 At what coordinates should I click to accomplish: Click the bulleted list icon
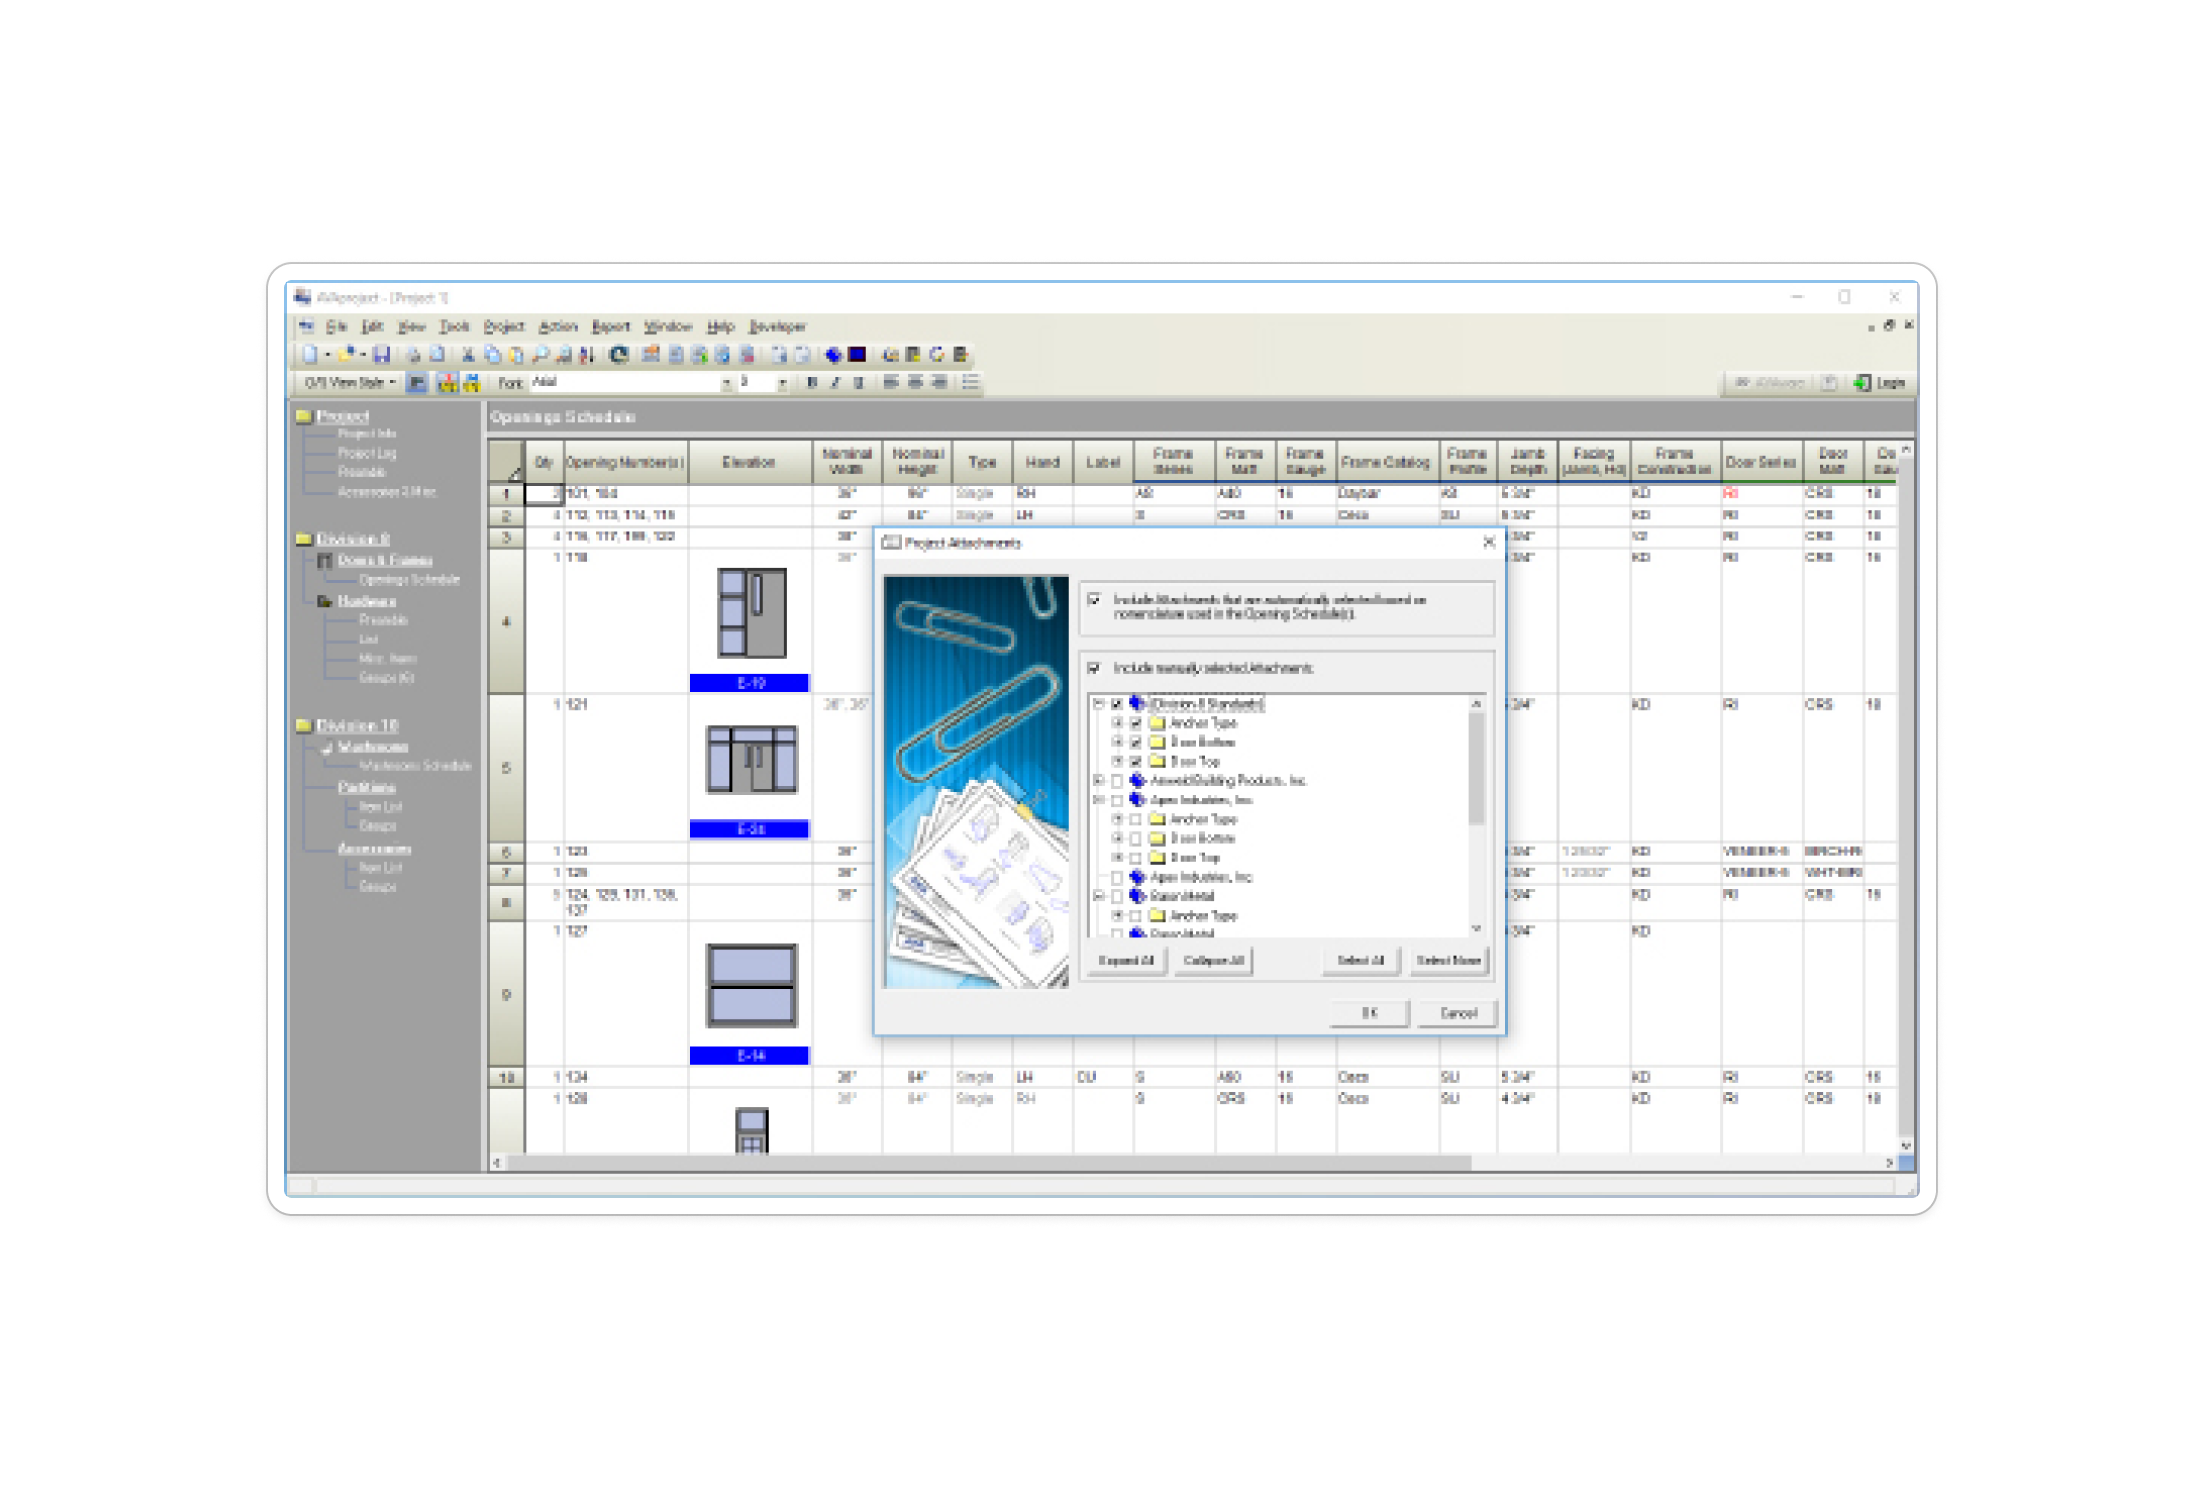coord(970,383)
